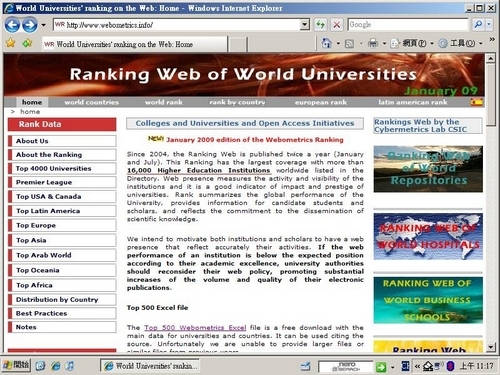The height and width of the screenshot is (375, 500).
Task: Open the 'world rank' navigation tab
Action: click(164, 102)
